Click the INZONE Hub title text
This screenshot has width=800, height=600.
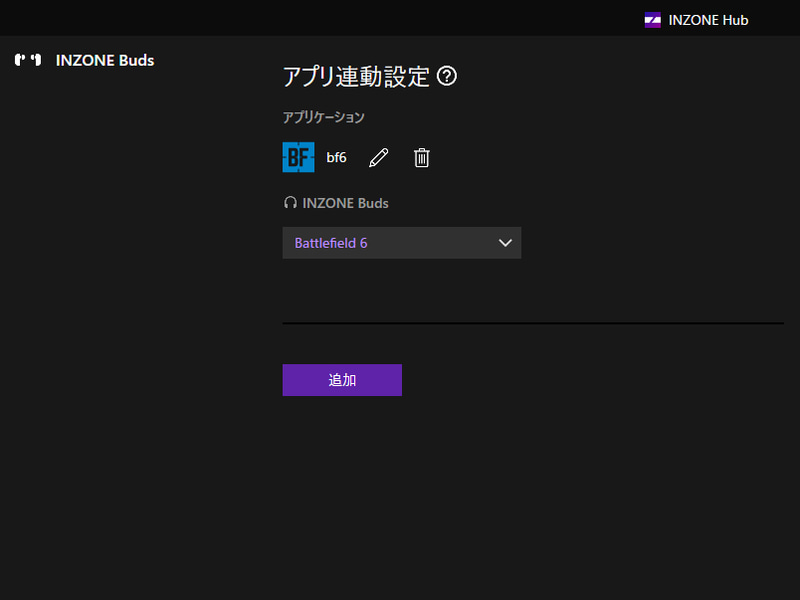coord(708,20)
